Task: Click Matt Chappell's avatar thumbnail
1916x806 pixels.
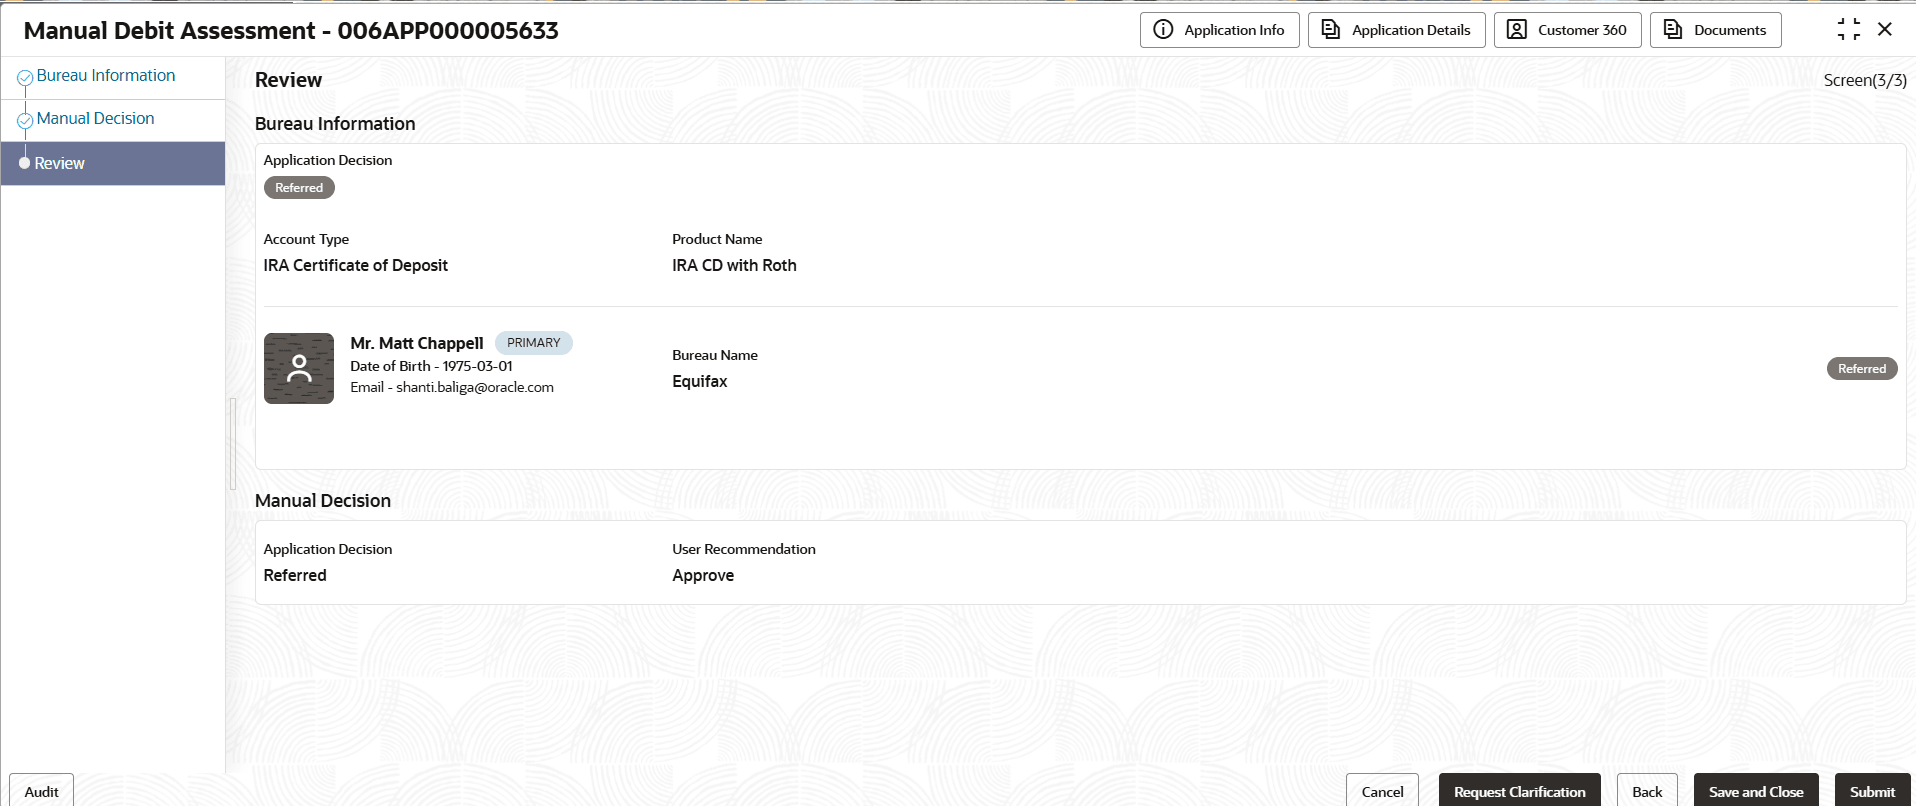Action: 299,368
